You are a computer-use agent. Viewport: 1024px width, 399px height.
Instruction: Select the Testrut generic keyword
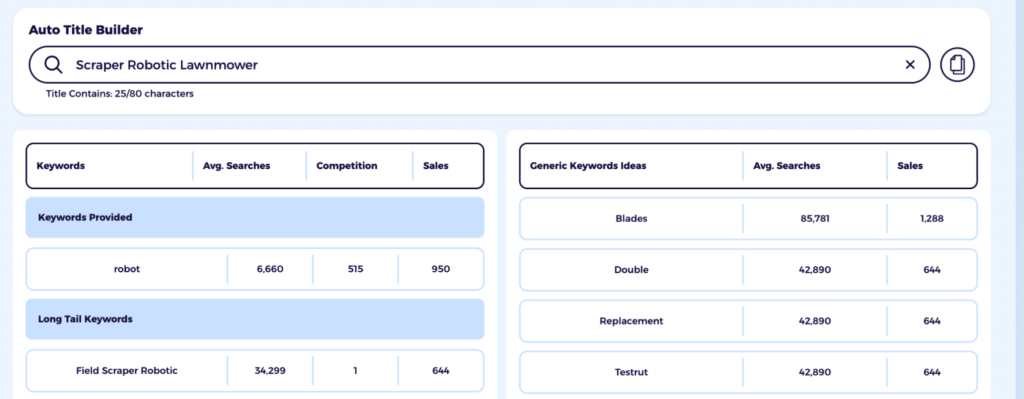631,372
